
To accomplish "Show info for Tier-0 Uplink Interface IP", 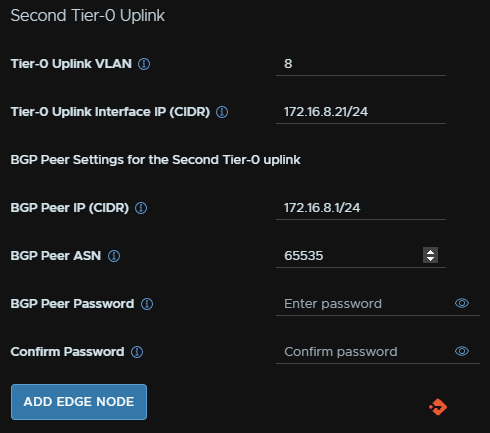I will pyautogui.click(x=222, y=112).
